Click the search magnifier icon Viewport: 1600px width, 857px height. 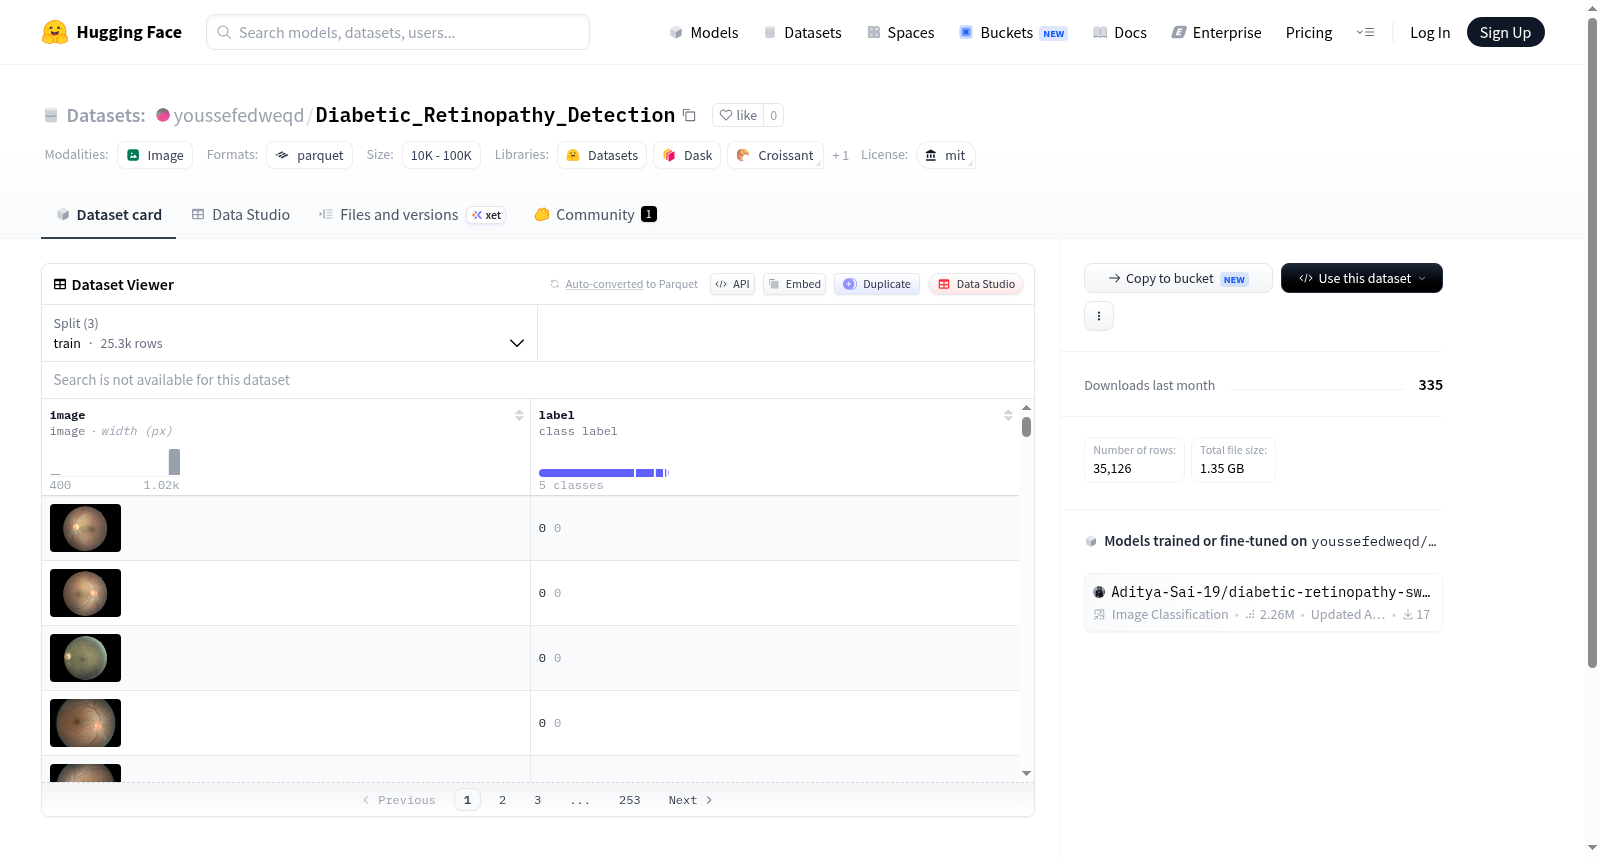[224, 32]
